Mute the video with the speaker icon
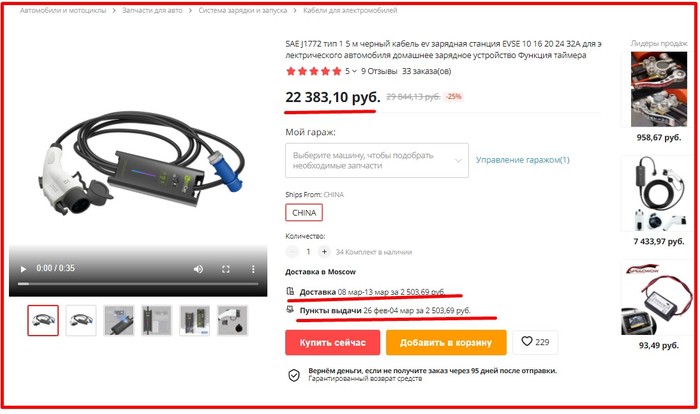The image size is (700, 414). (x=198, y=269)
